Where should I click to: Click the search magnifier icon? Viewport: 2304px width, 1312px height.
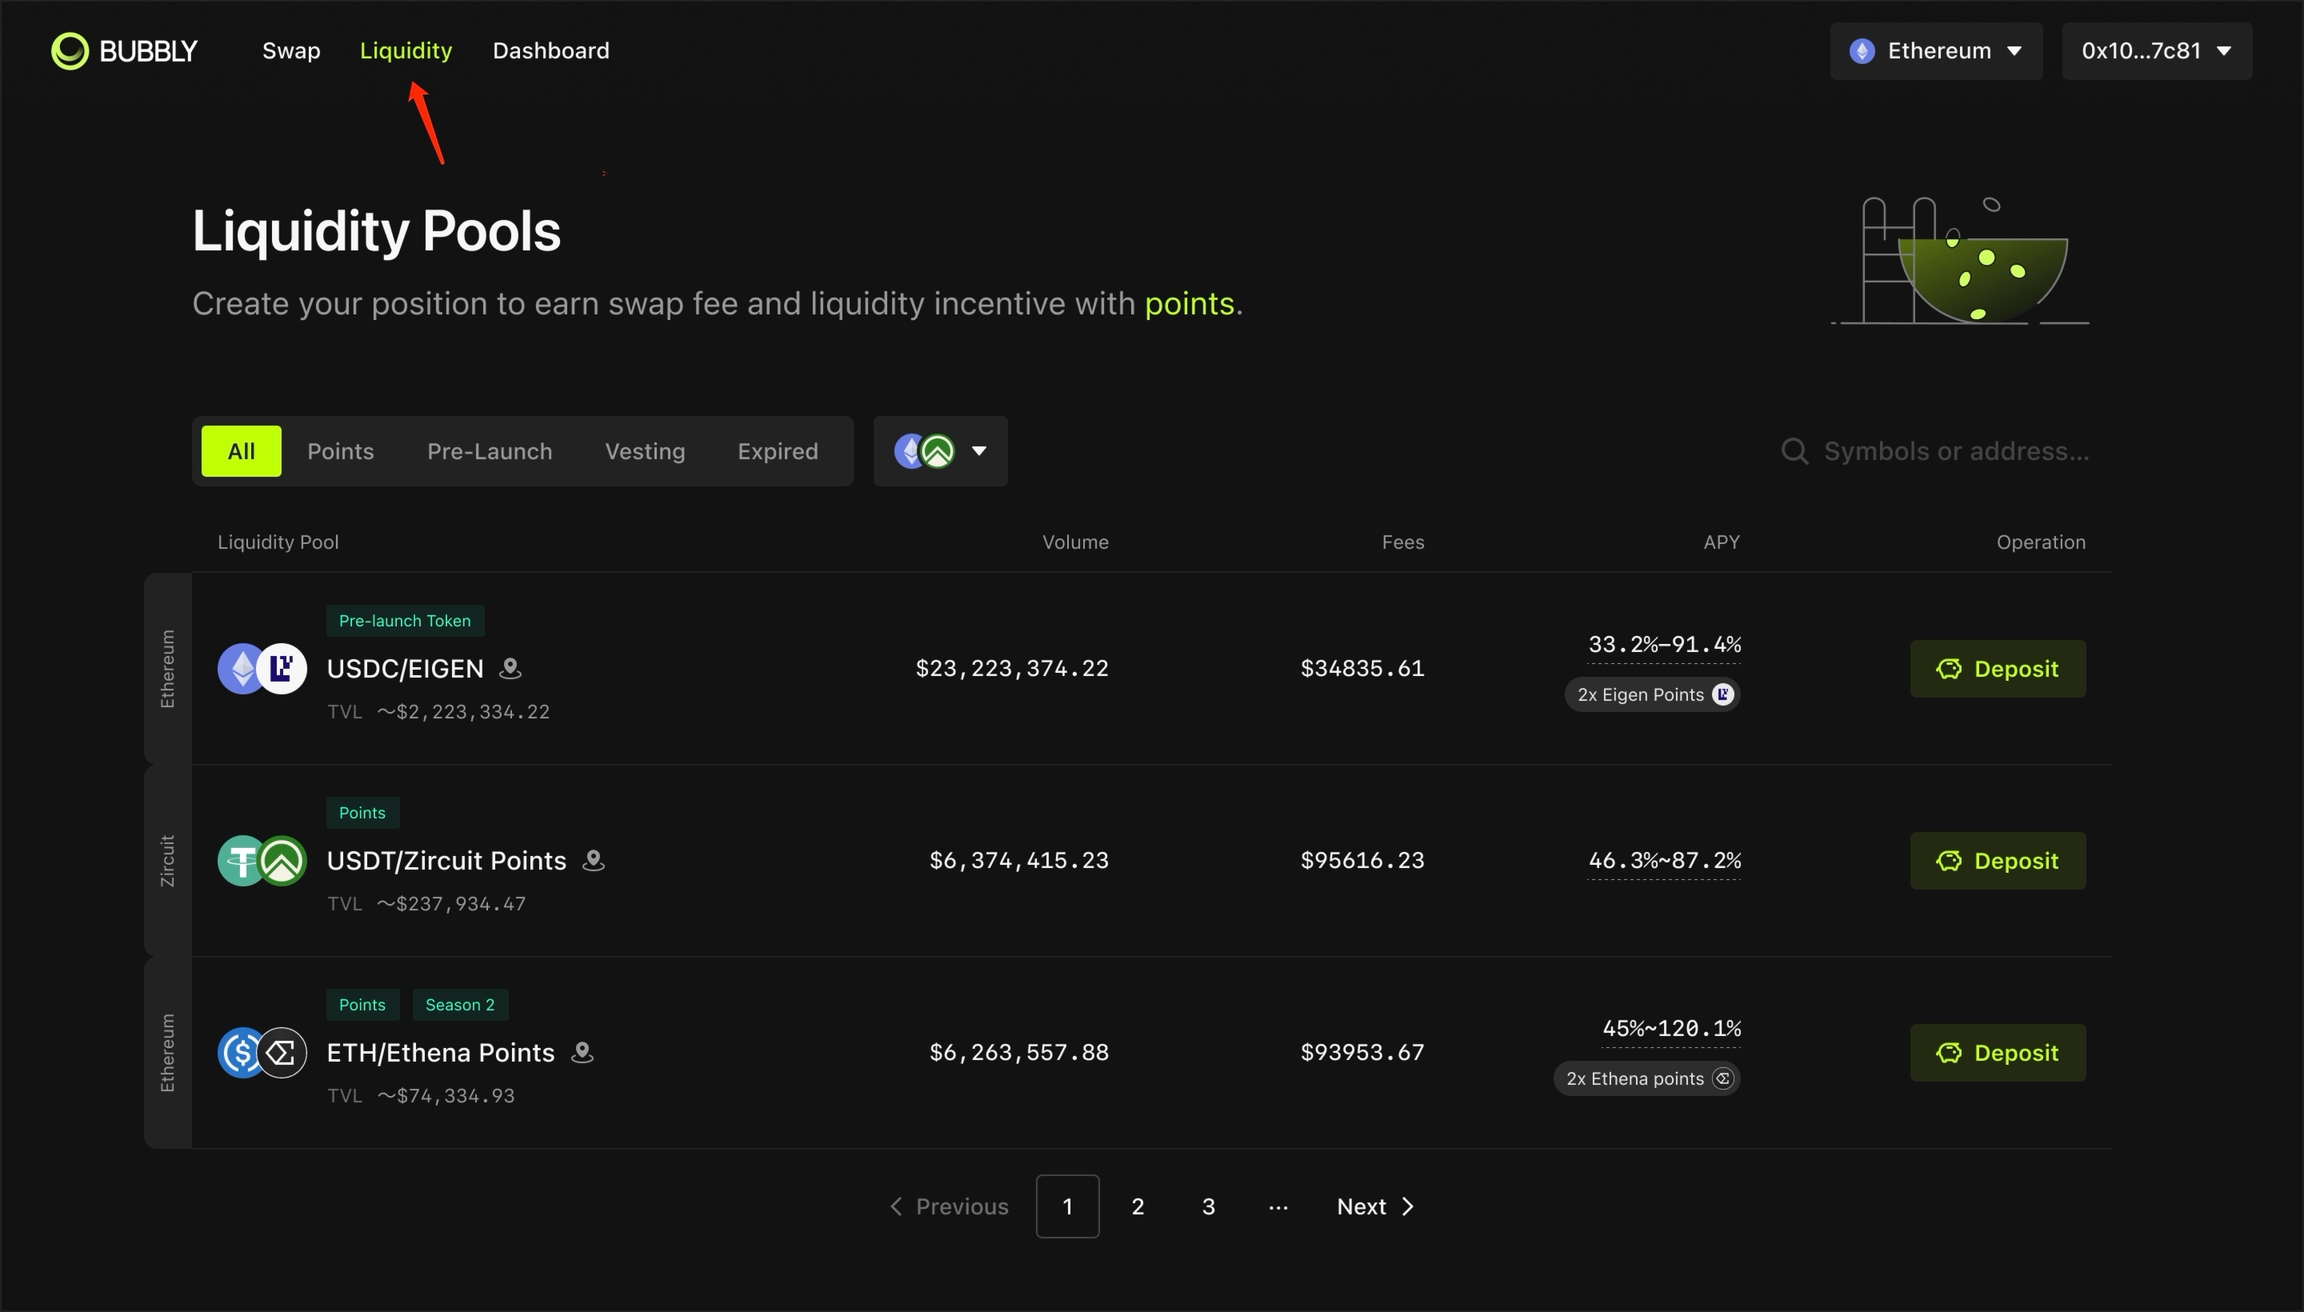pyautogui.click(x=1794, y=451)
